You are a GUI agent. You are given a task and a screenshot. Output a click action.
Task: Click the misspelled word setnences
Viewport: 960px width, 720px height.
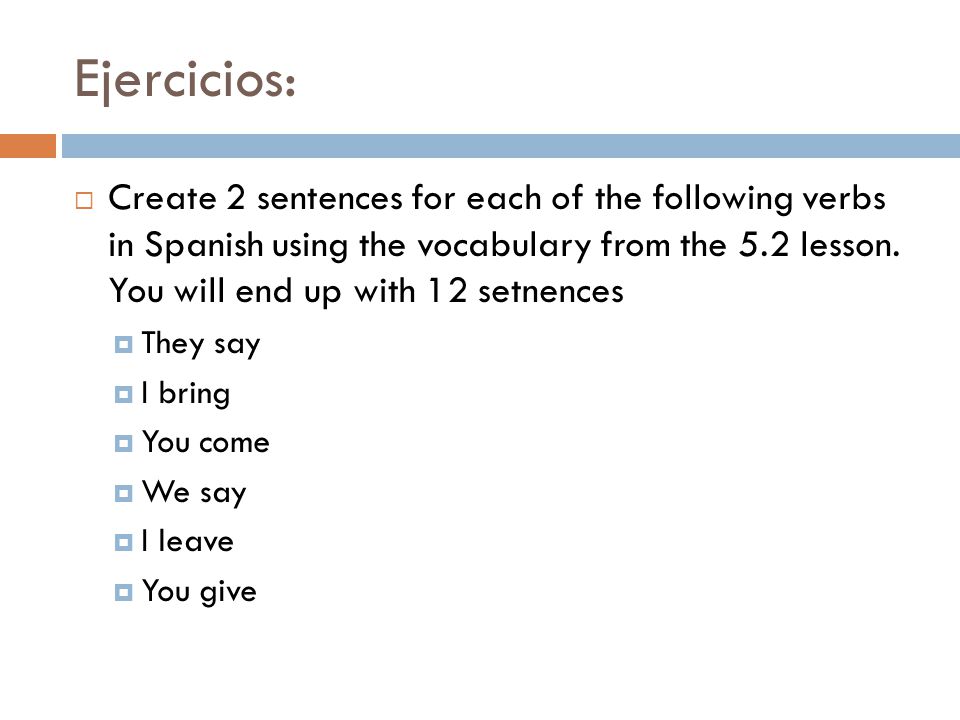click(x=550, y=291)
